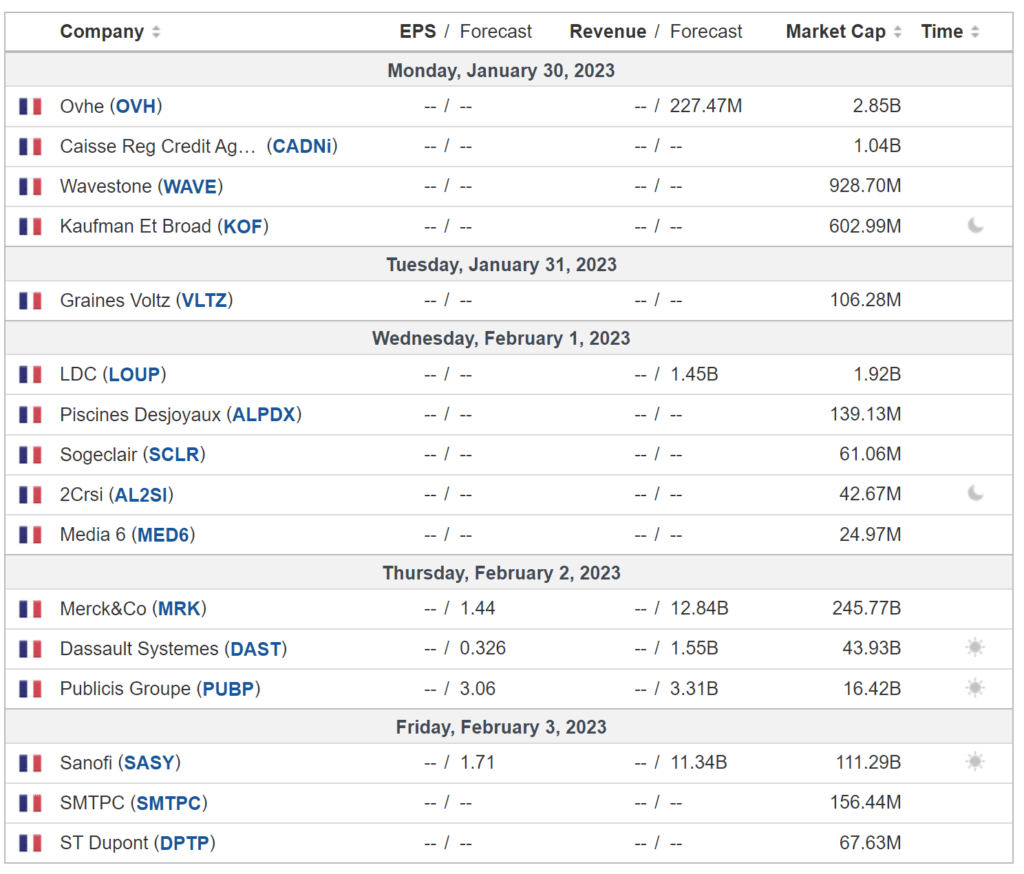
Task: Click French flag next to Dassault Systemes
Action: coord(30,649)
